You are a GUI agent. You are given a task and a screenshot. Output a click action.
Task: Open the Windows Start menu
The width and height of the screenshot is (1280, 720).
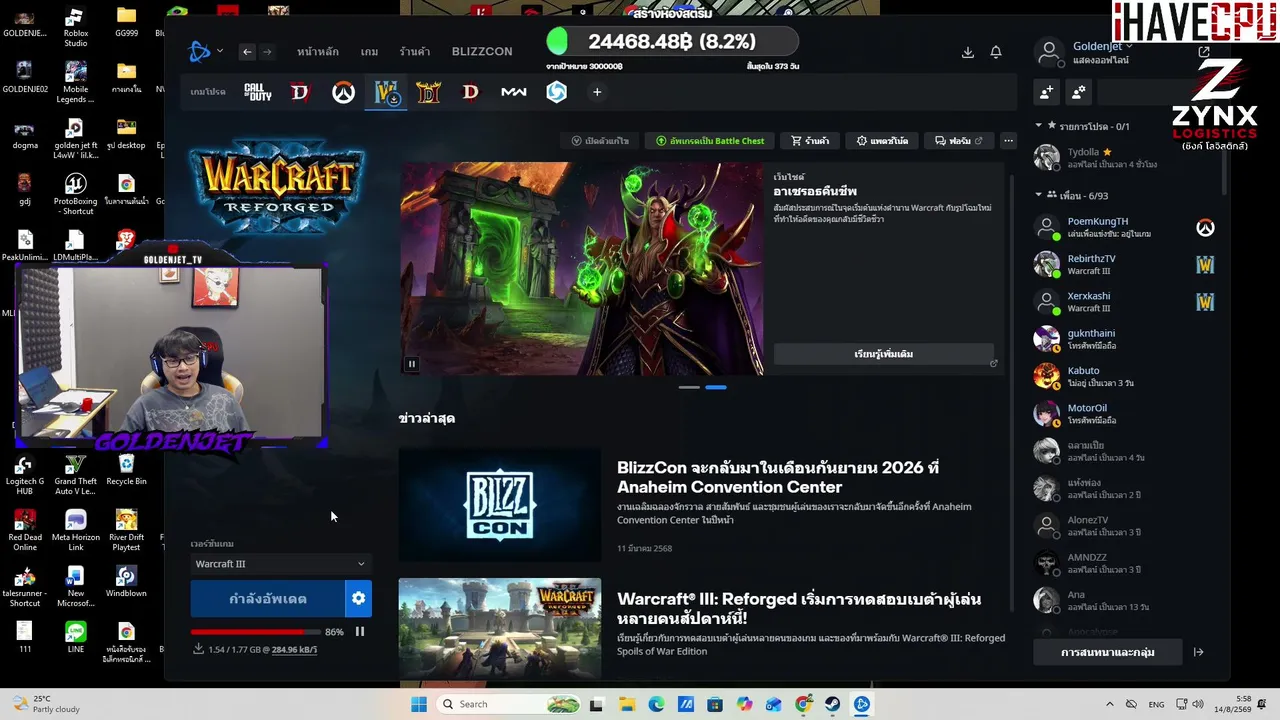pyautogui.click(x=419, y=704)
